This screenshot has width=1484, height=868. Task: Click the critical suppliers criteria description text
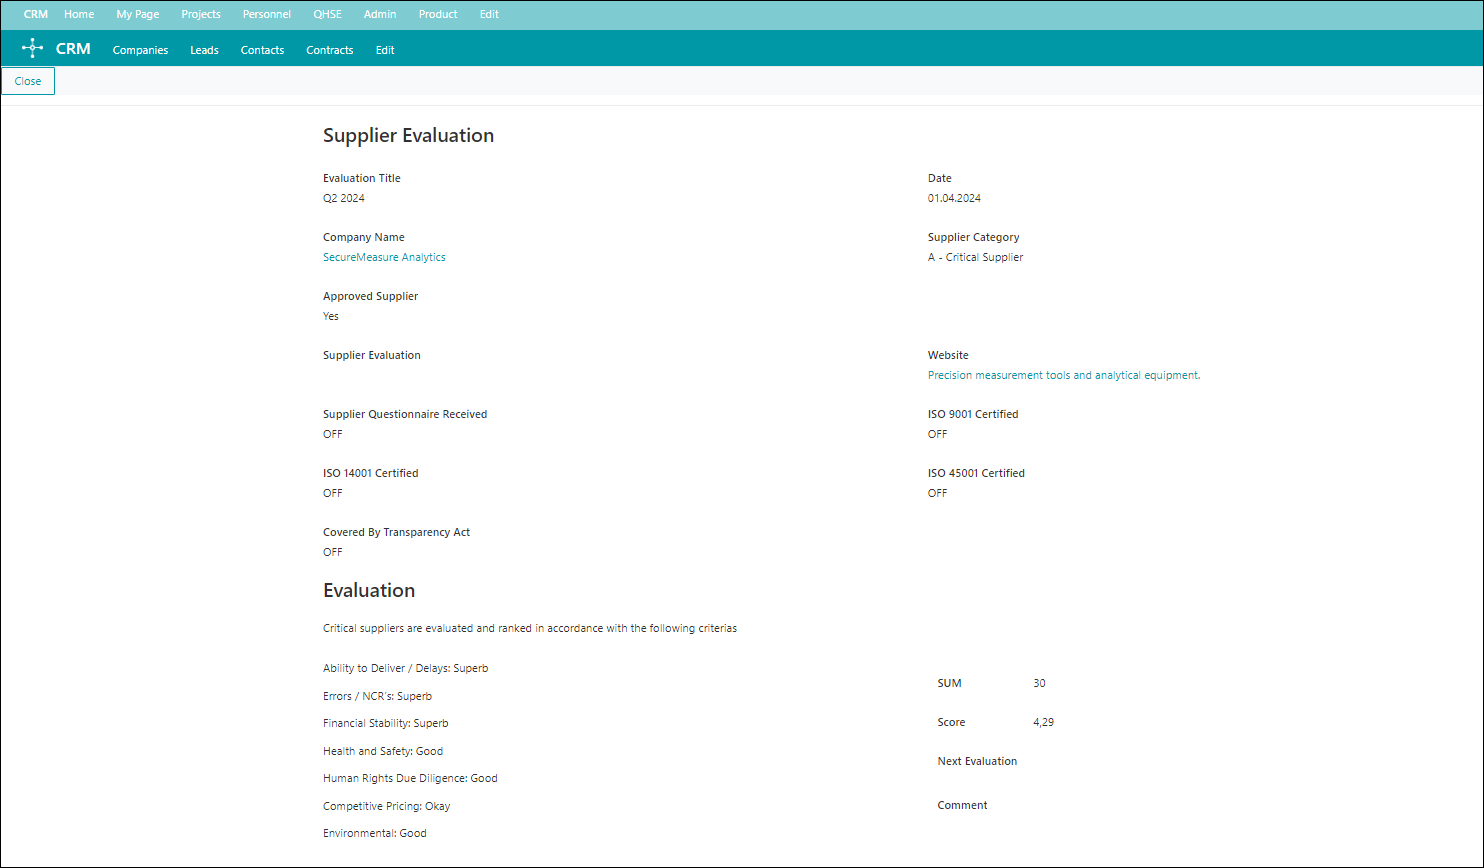(x=530, y=629)
